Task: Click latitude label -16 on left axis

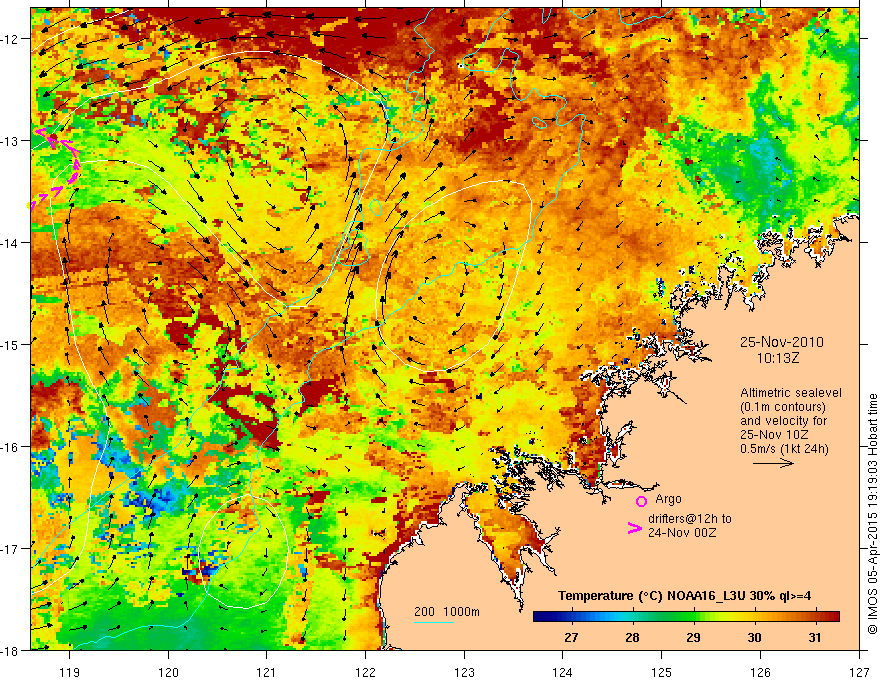Action: [10, 447]
